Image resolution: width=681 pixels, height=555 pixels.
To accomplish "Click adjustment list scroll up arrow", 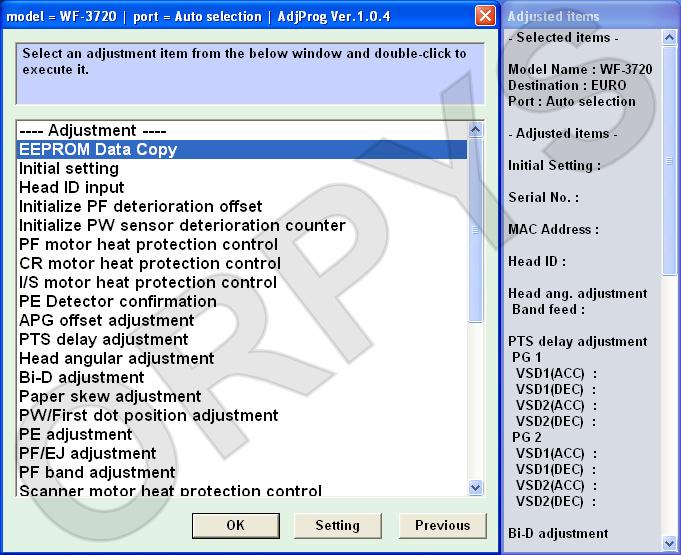I will (x=476, y=129).
